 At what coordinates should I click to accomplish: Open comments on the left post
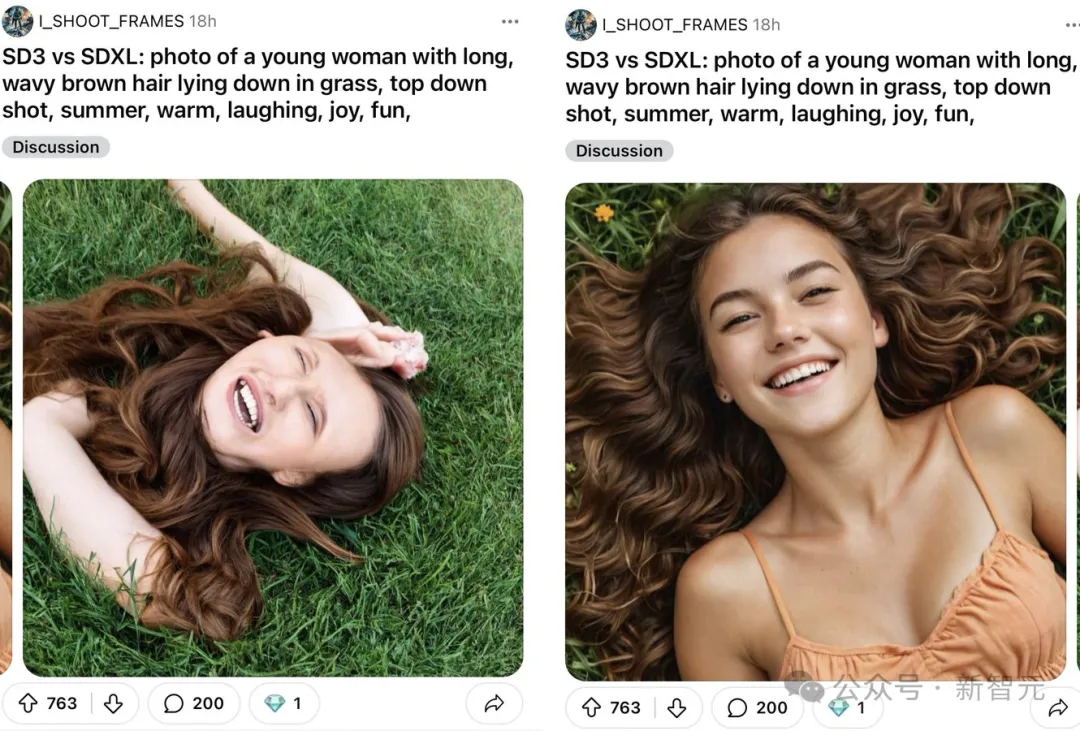click(194, 703)
